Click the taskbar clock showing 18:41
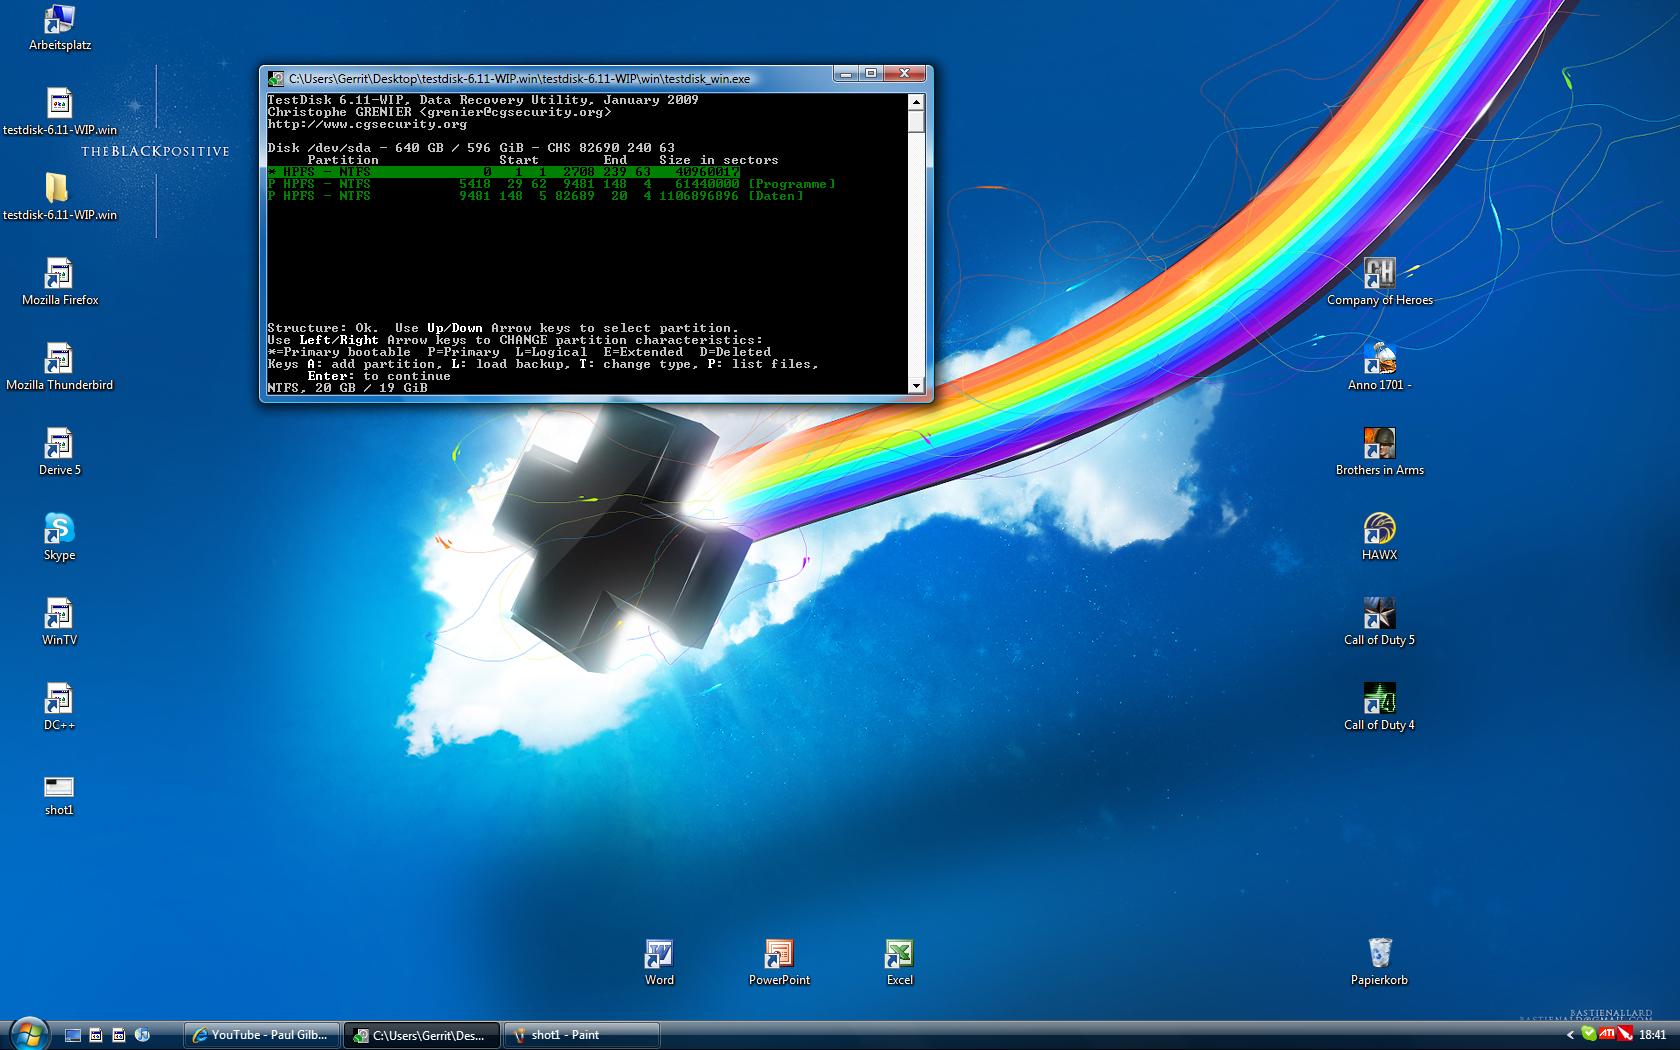This screenshot has height=1050, width=1680. (1653, 1035)
